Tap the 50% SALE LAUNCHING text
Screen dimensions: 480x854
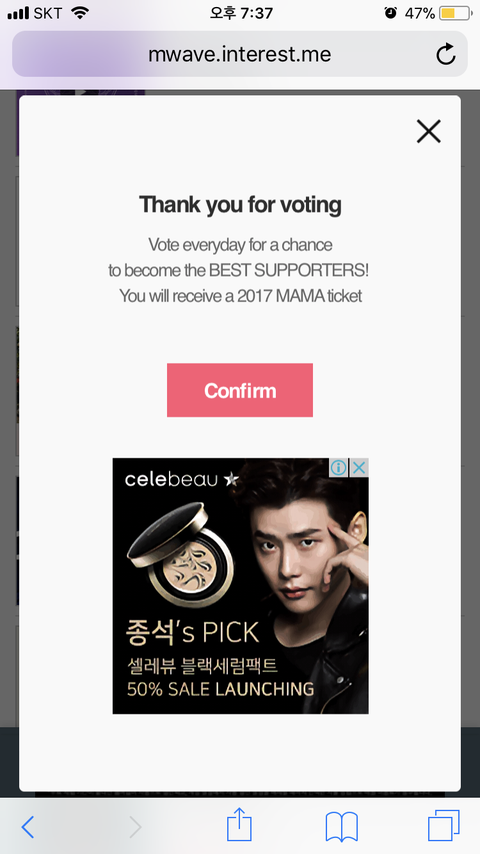click(221, 689)
